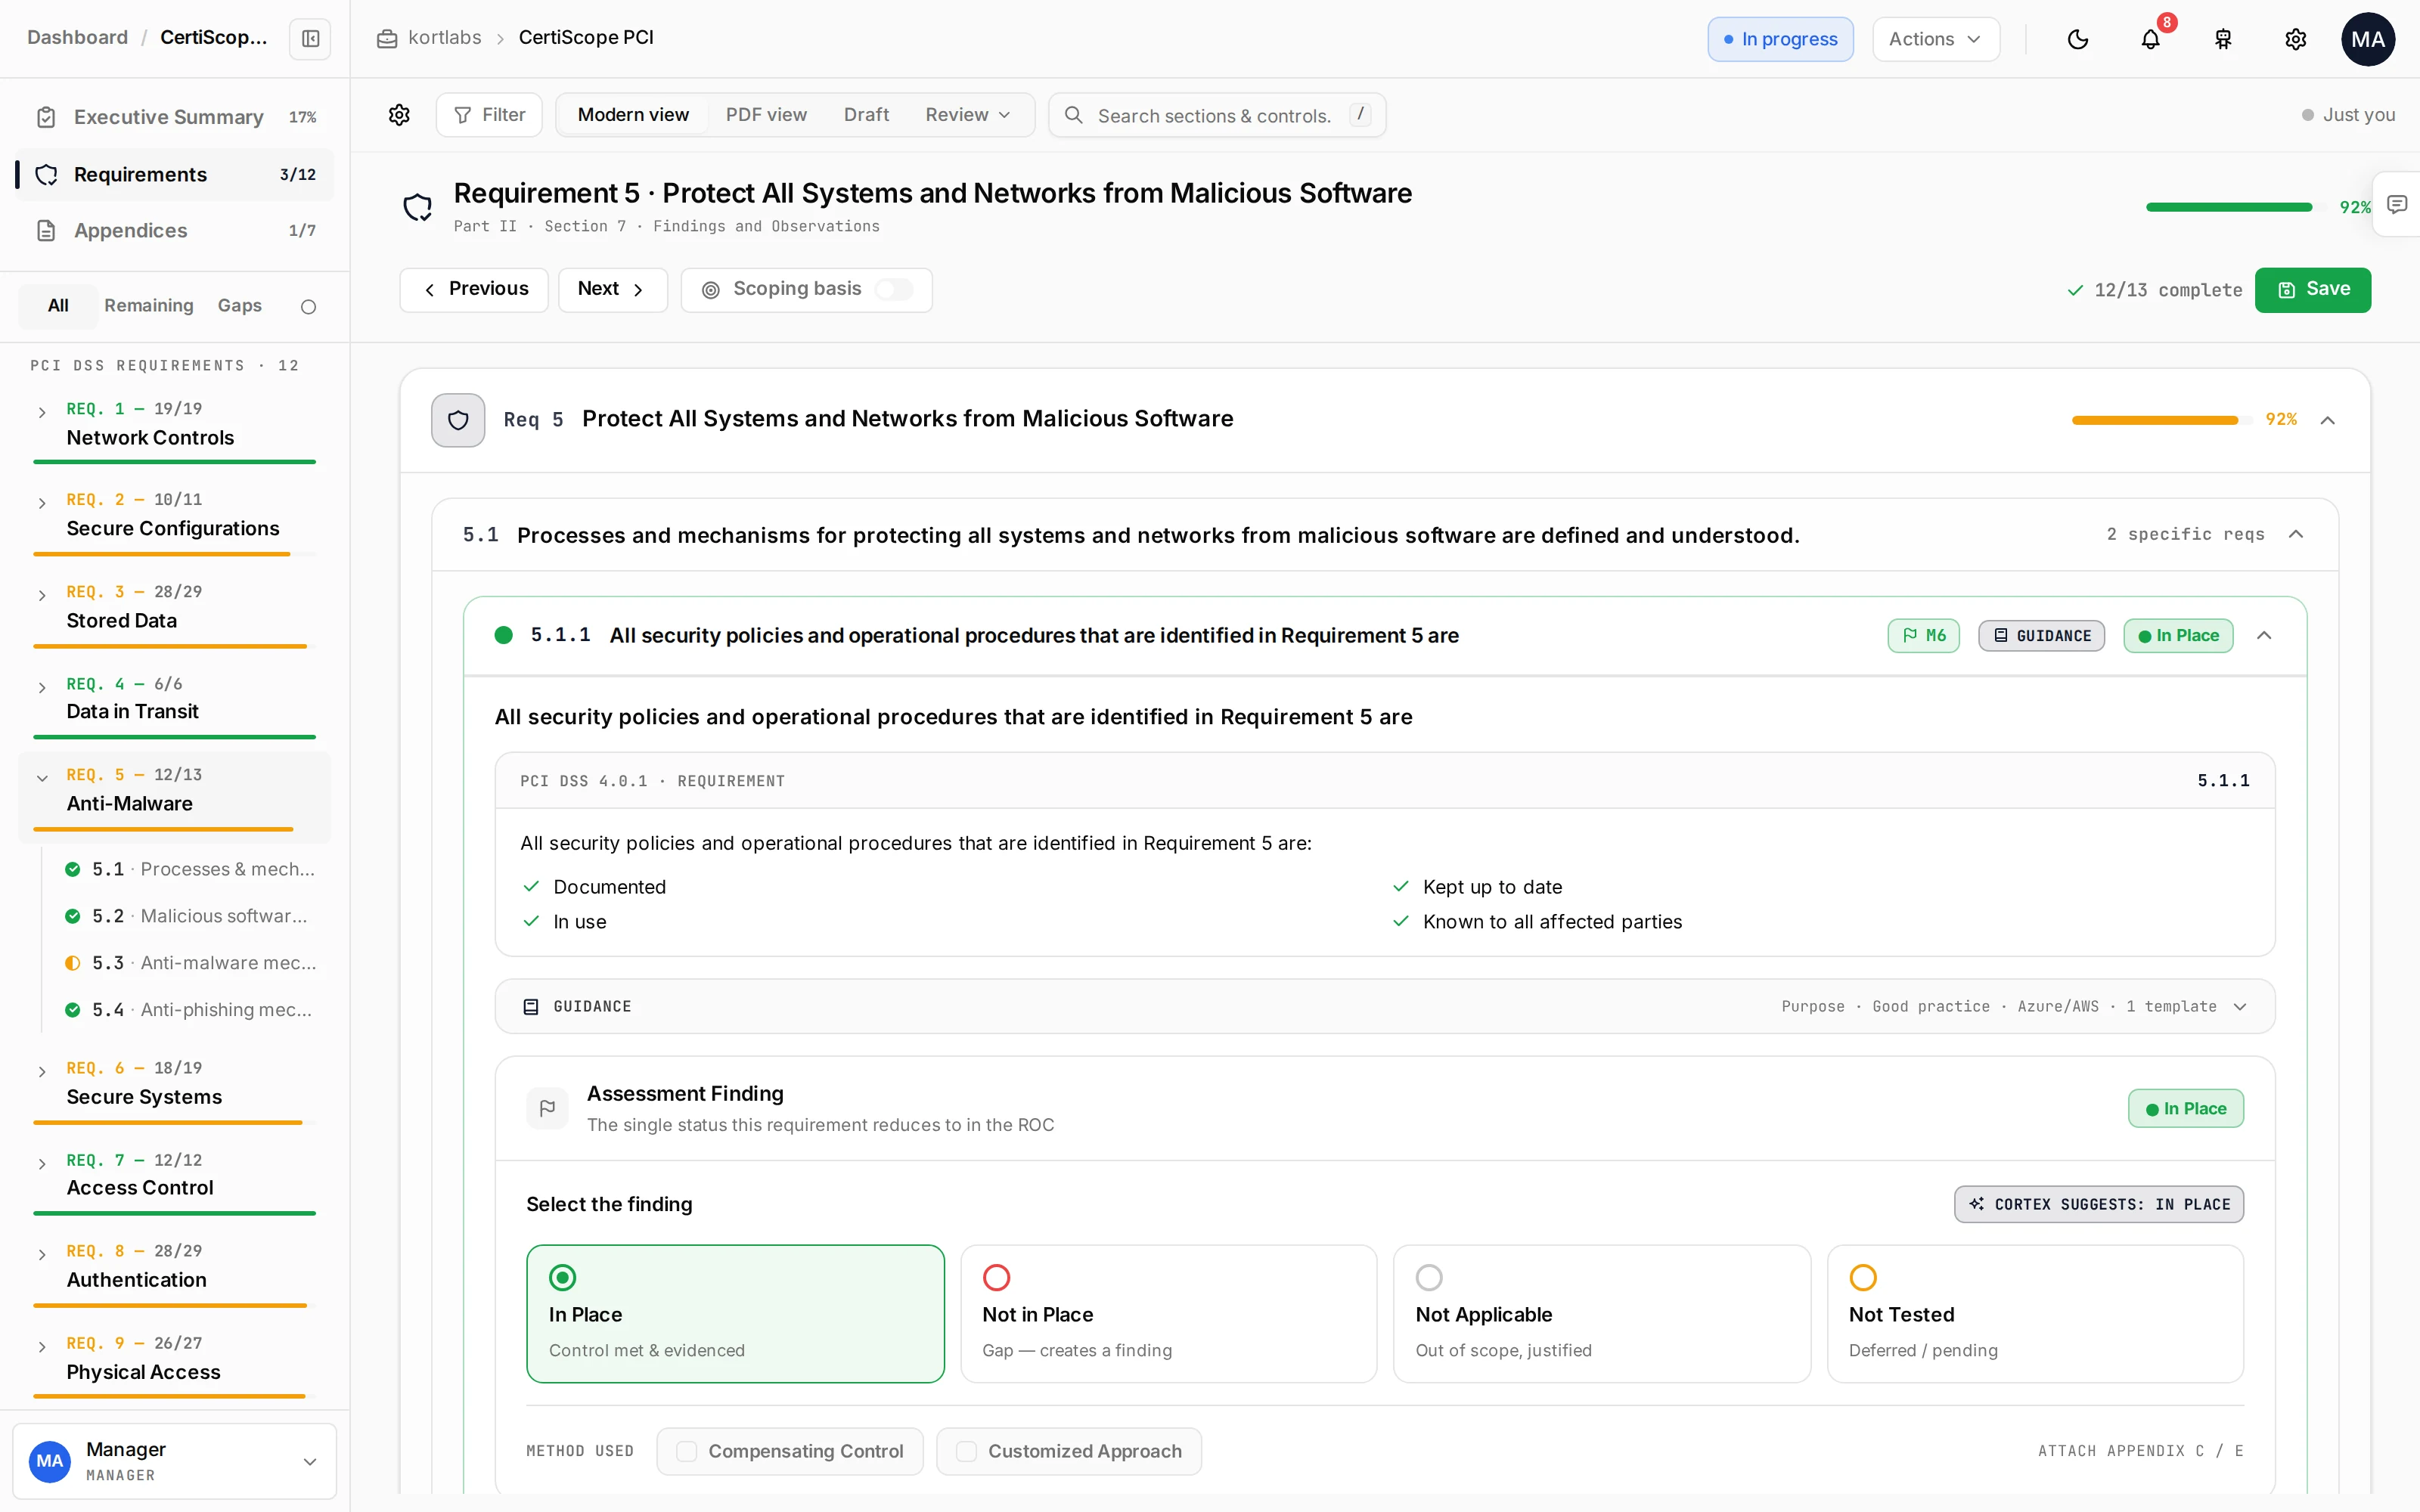Expand the GUIDANCE section chevron
2420x1512 pixels.
2240,1007
